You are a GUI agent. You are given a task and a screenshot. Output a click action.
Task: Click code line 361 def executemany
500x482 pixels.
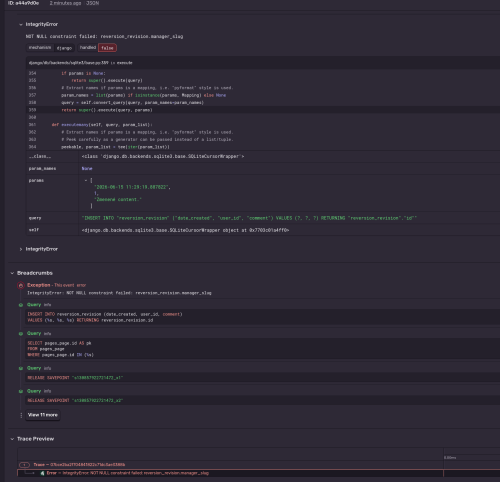tap(263, 125)
